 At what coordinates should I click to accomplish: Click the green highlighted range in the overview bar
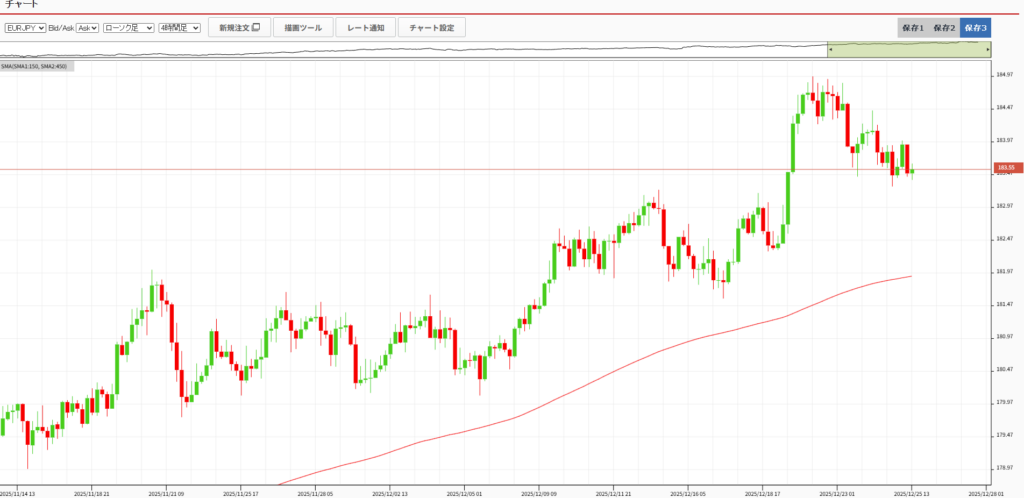pyautogui.click(x=908, y=50)
